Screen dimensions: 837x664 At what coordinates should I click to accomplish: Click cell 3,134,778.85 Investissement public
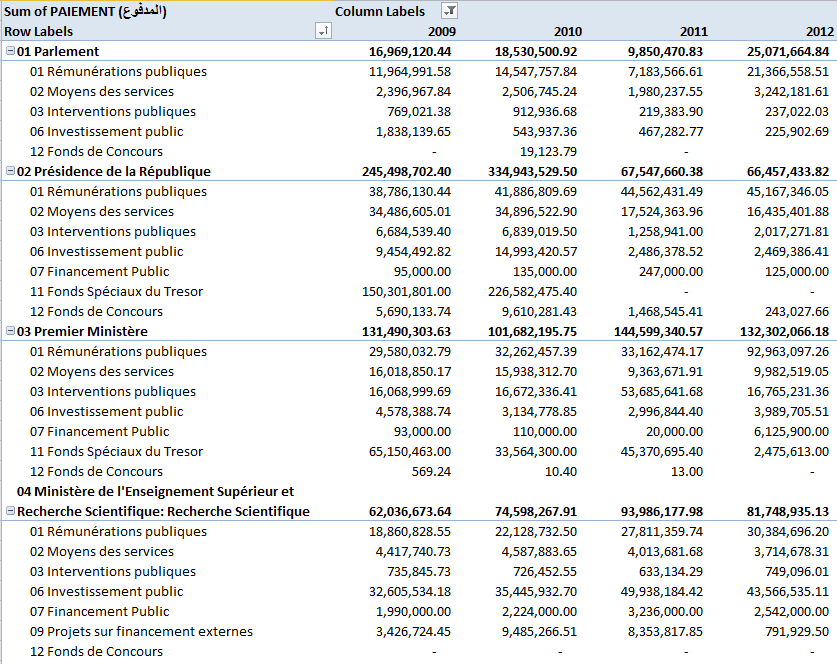[539, 412]
